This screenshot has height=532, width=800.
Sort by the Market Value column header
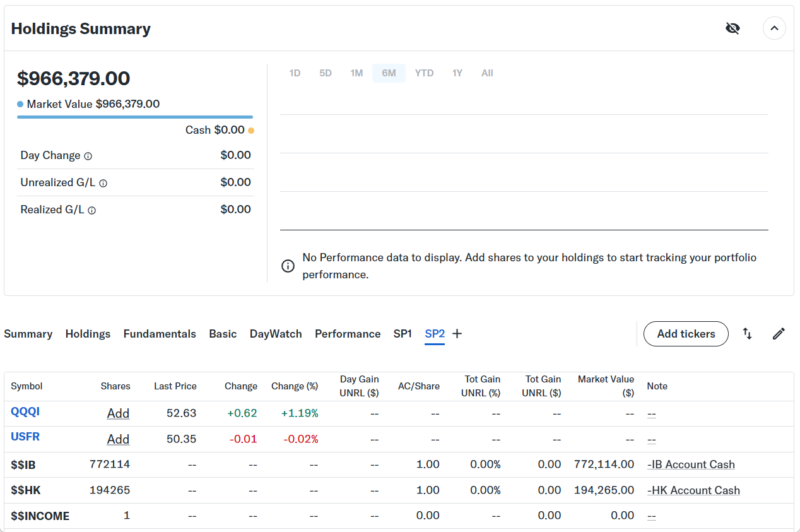(606, 386)
